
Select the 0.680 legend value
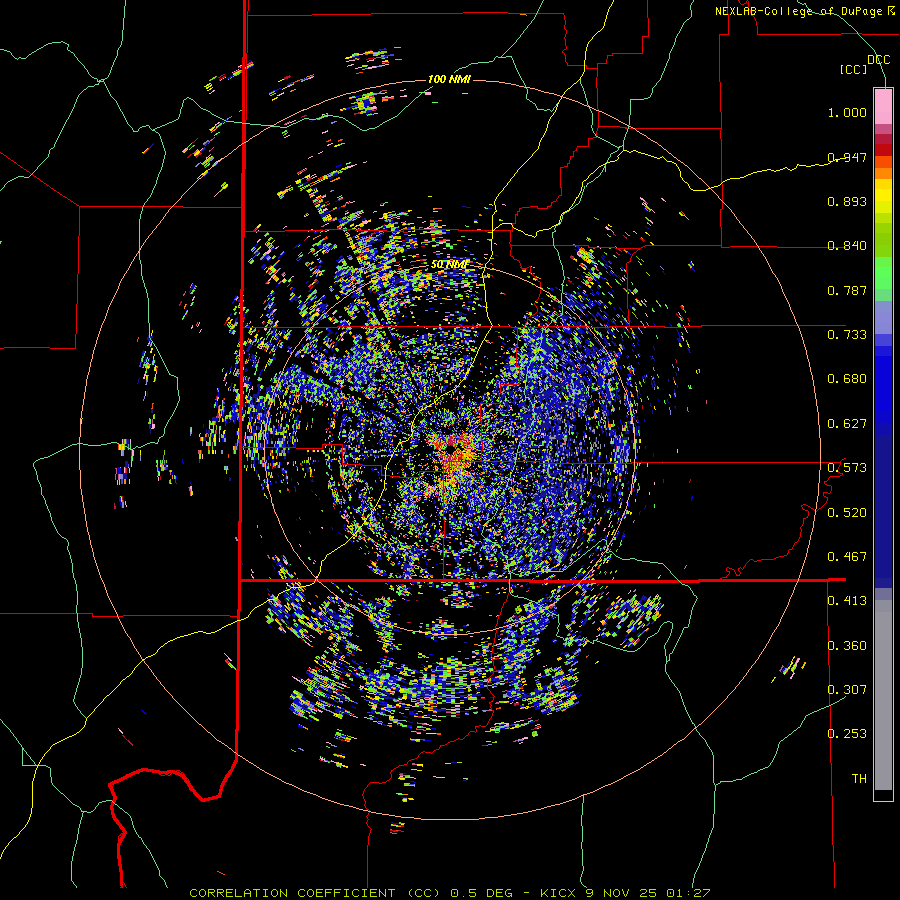[x=847, y=379]
